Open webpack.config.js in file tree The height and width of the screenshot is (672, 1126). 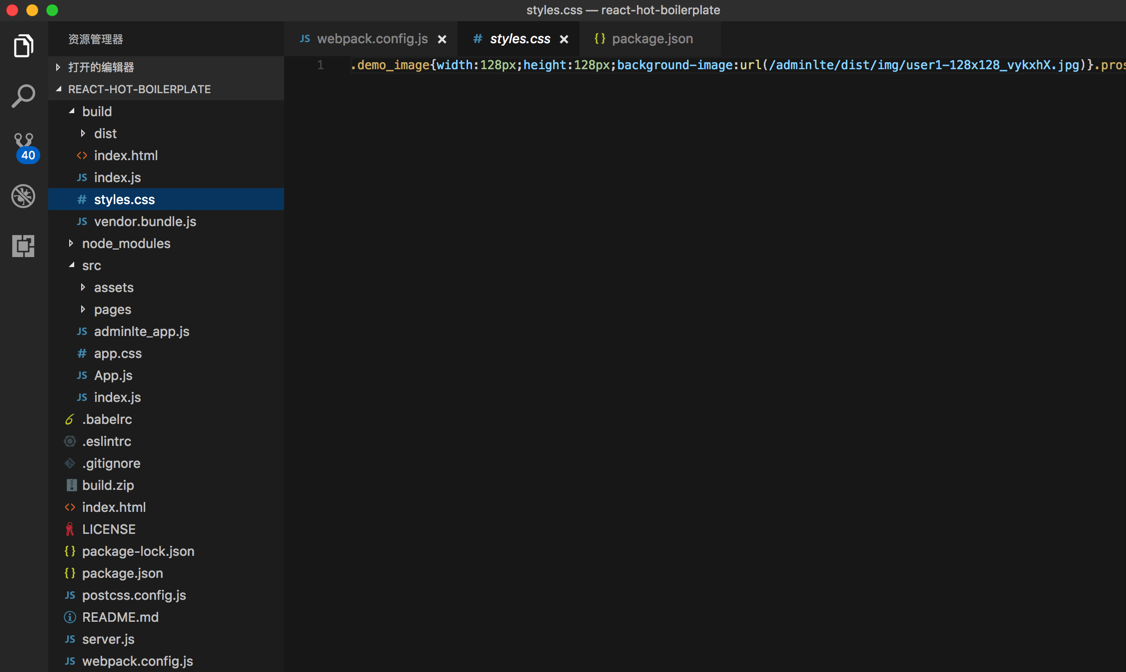(166, 661)
